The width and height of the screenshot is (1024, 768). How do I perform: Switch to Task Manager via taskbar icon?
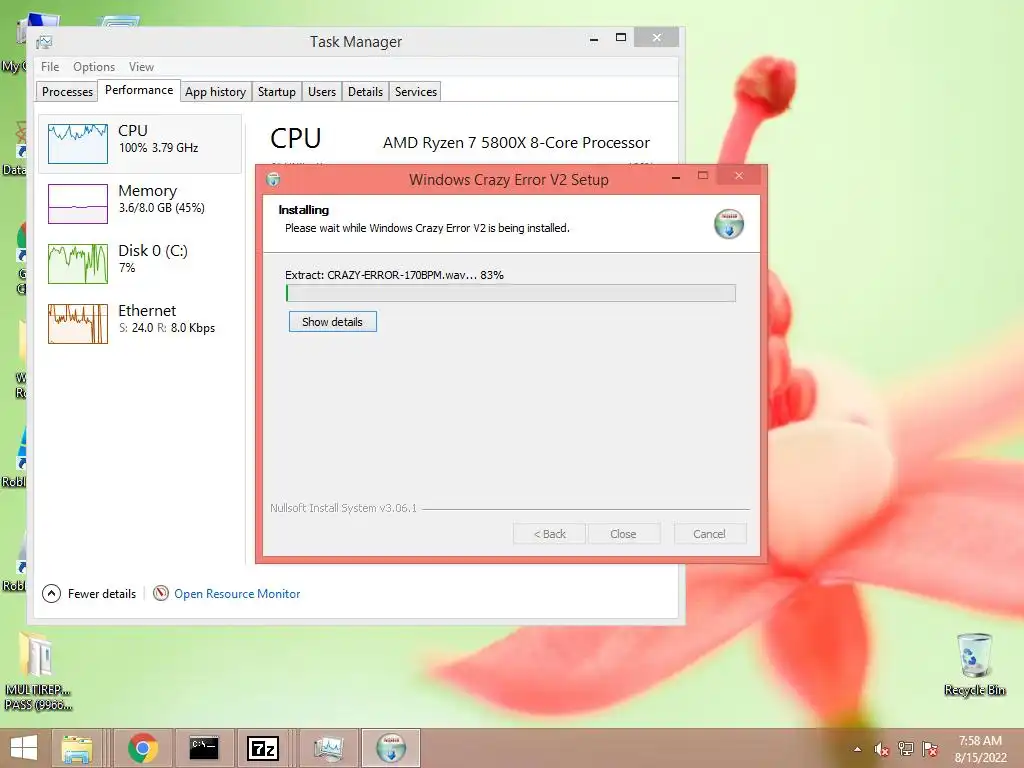click(x=328, y=748)
